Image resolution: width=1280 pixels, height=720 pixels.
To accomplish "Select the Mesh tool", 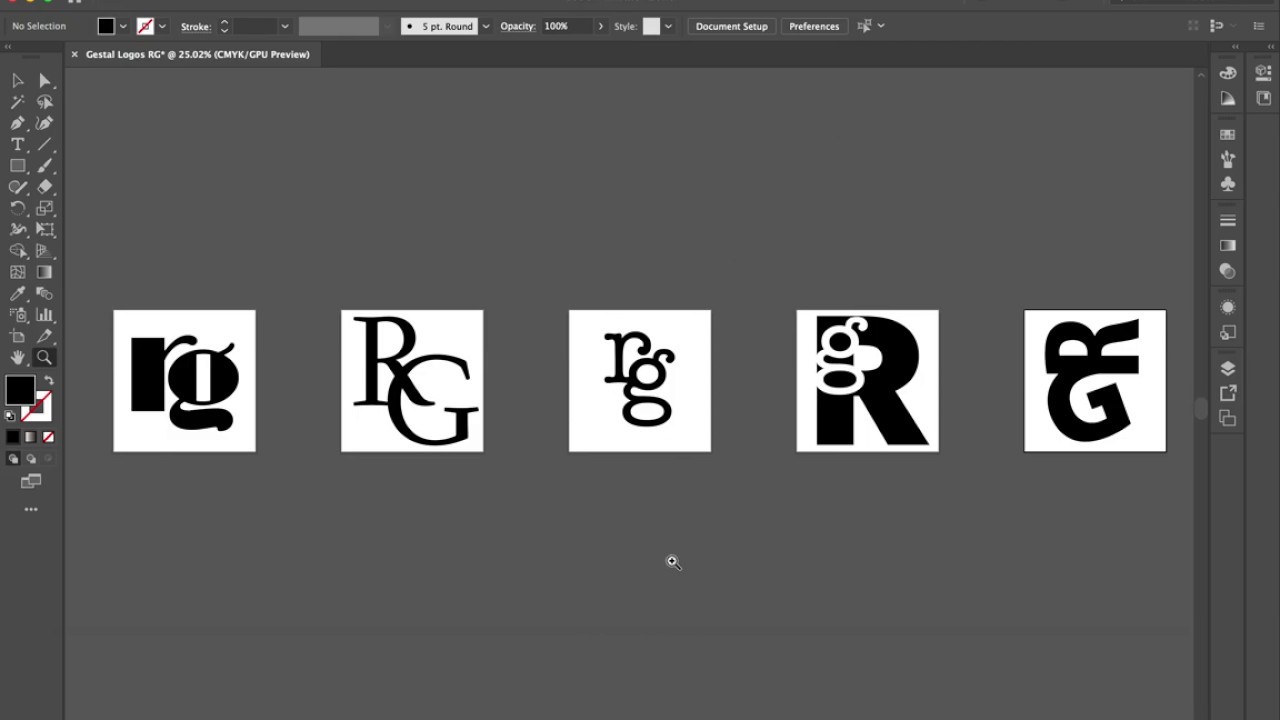I will [x=18, y=272].
